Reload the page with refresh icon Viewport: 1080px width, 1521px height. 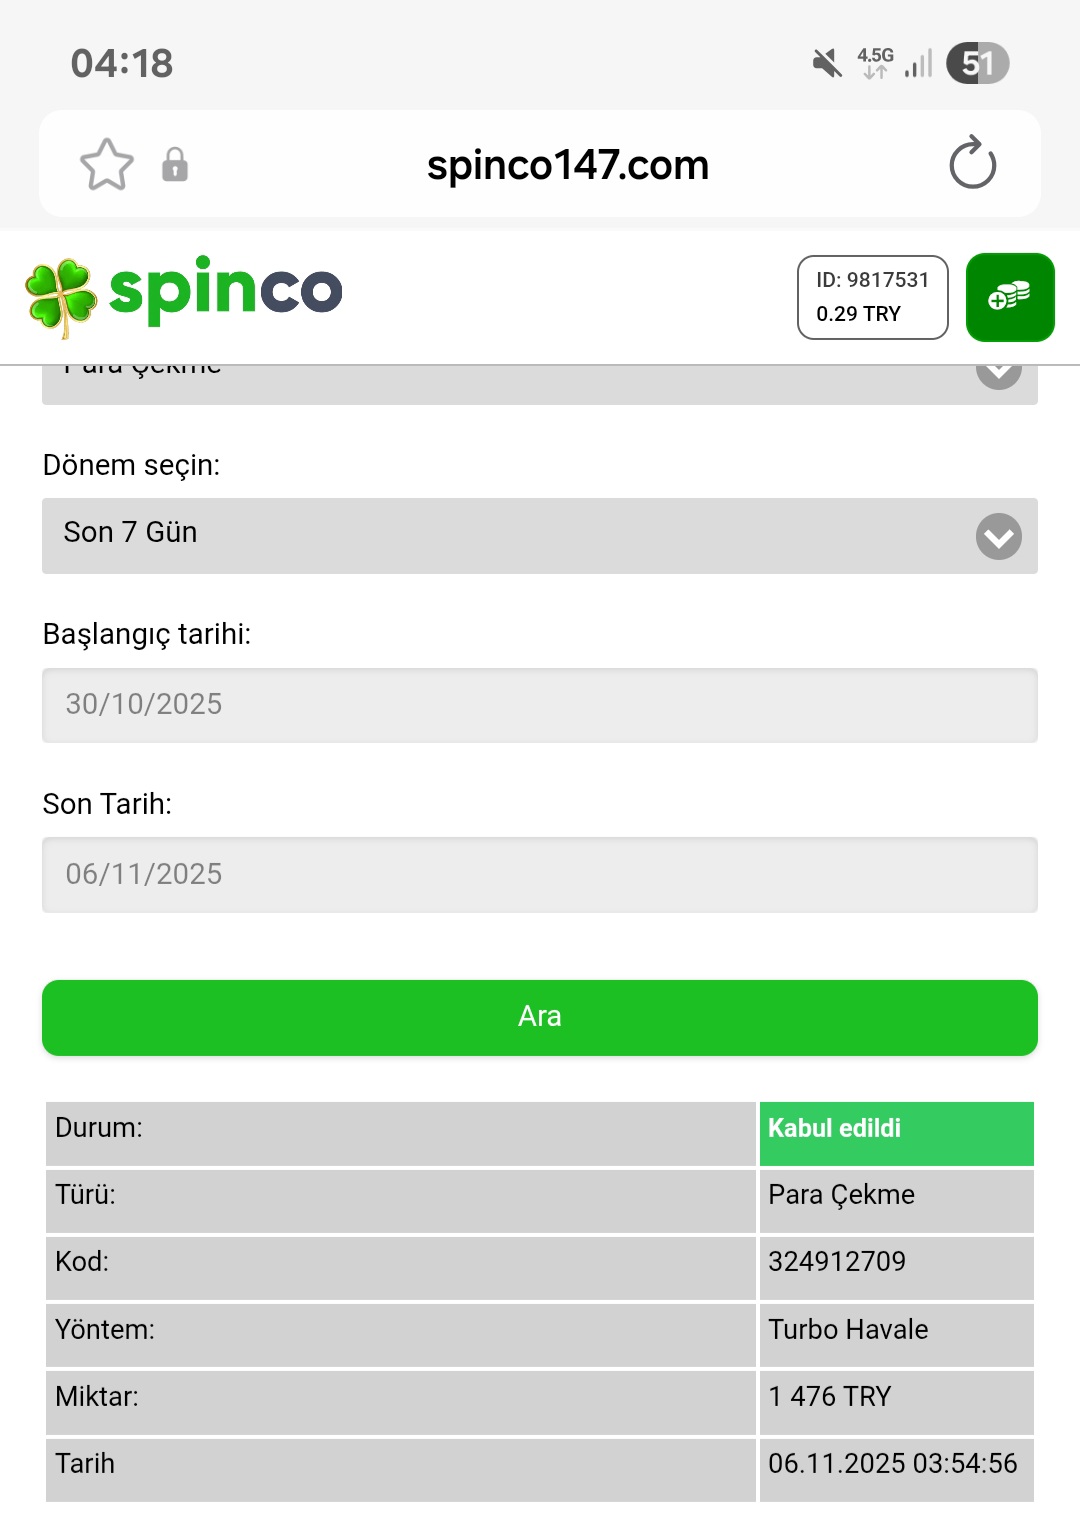tap(972, 164)
